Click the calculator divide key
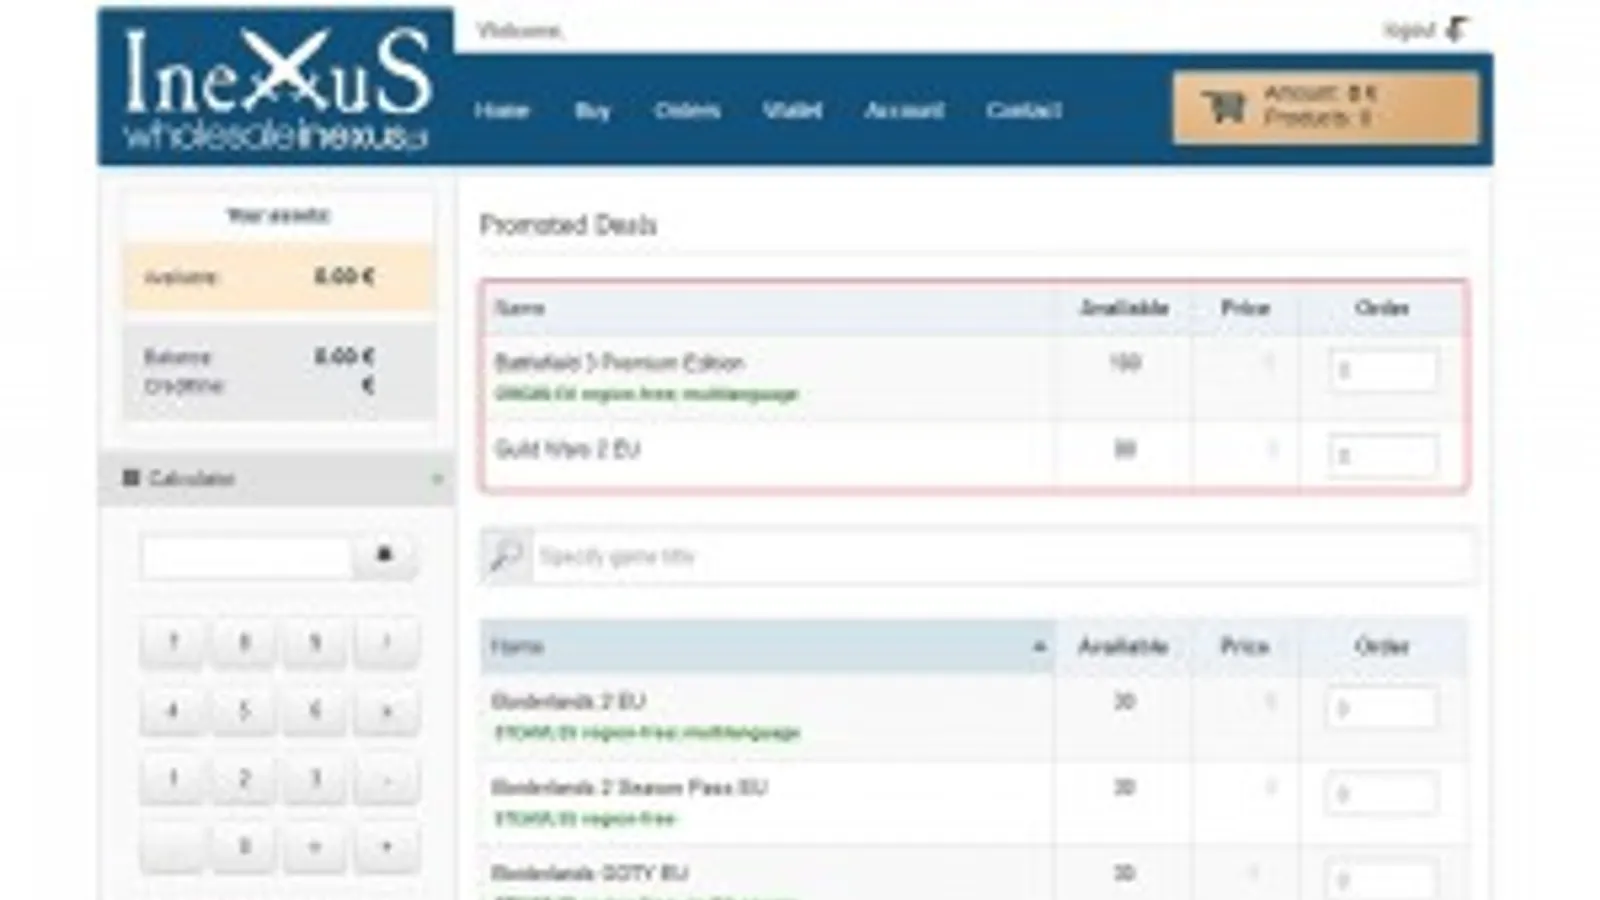The height and width of the screenshot is (900, 1600). [x=386, y=642]
